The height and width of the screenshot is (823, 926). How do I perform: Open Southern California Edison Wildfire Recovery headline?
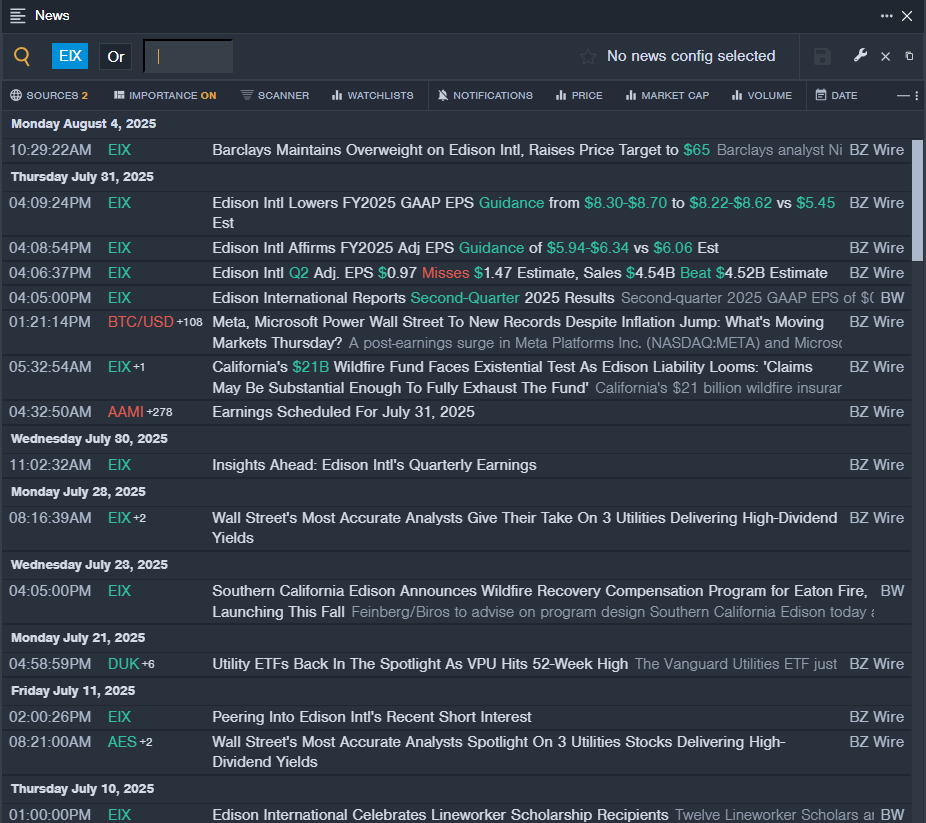[x=540, y=601]
